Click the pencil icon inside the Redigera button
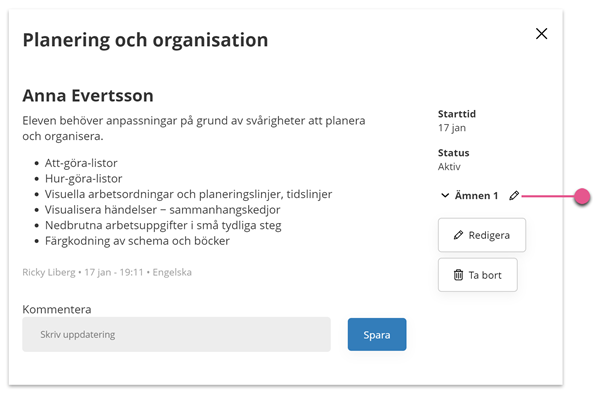The width and height of the screenshot is (605, 394). (458, 235)
